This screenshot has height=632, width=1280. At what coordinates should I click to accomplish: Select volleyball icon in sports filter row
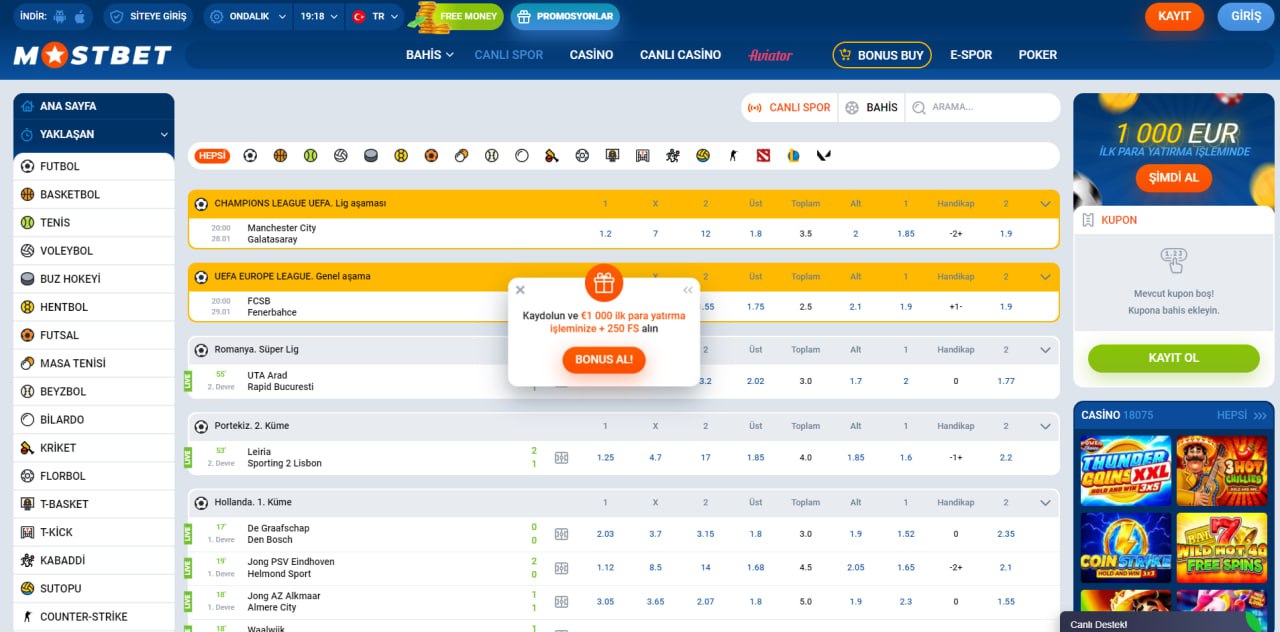click(341, 156)
